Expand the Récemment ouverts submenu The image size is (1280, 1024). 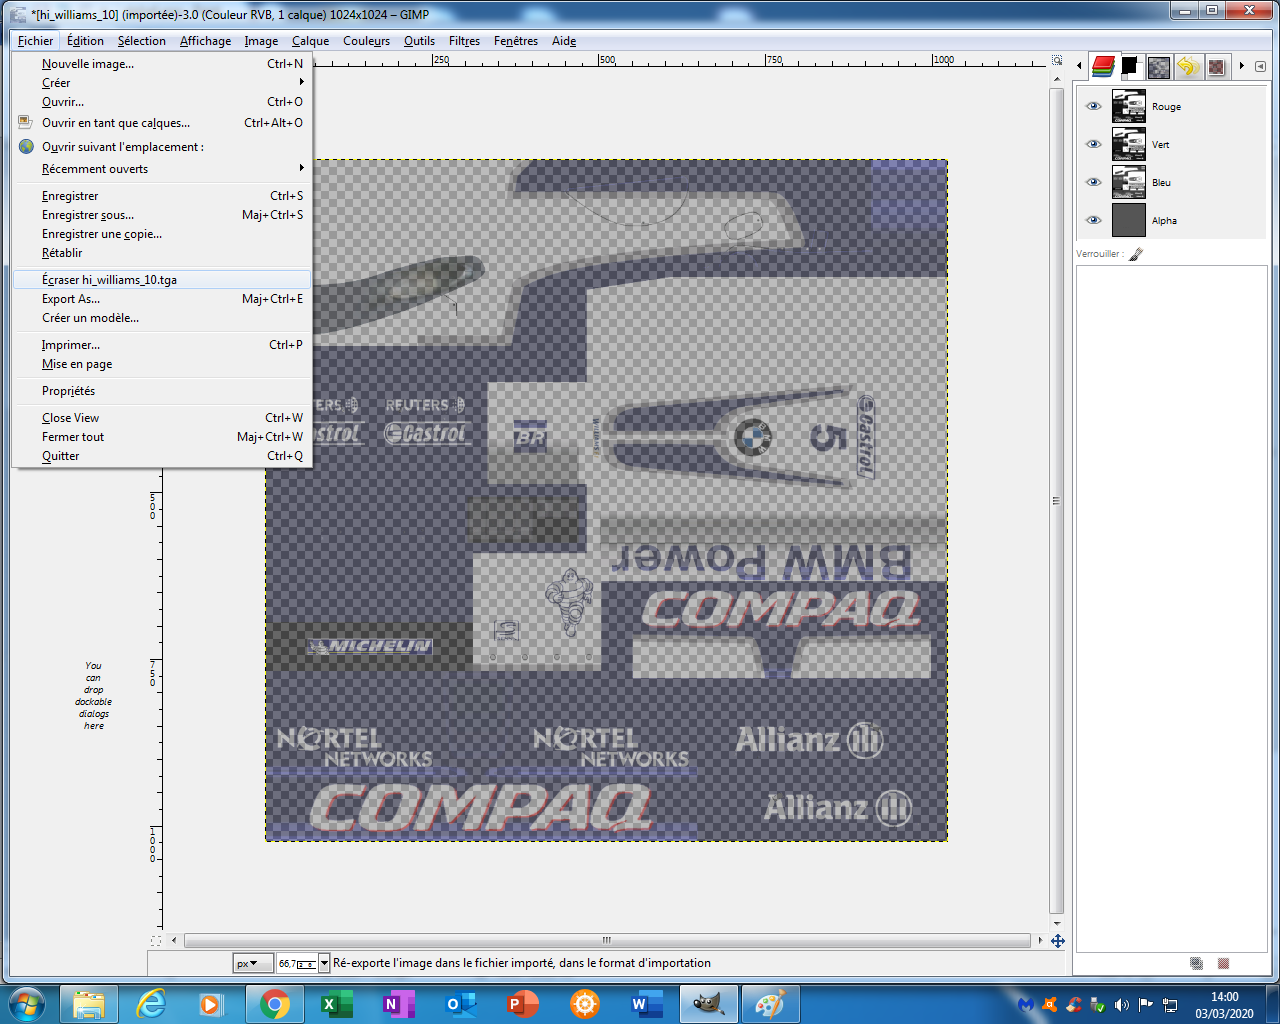(x=301, y=168)
